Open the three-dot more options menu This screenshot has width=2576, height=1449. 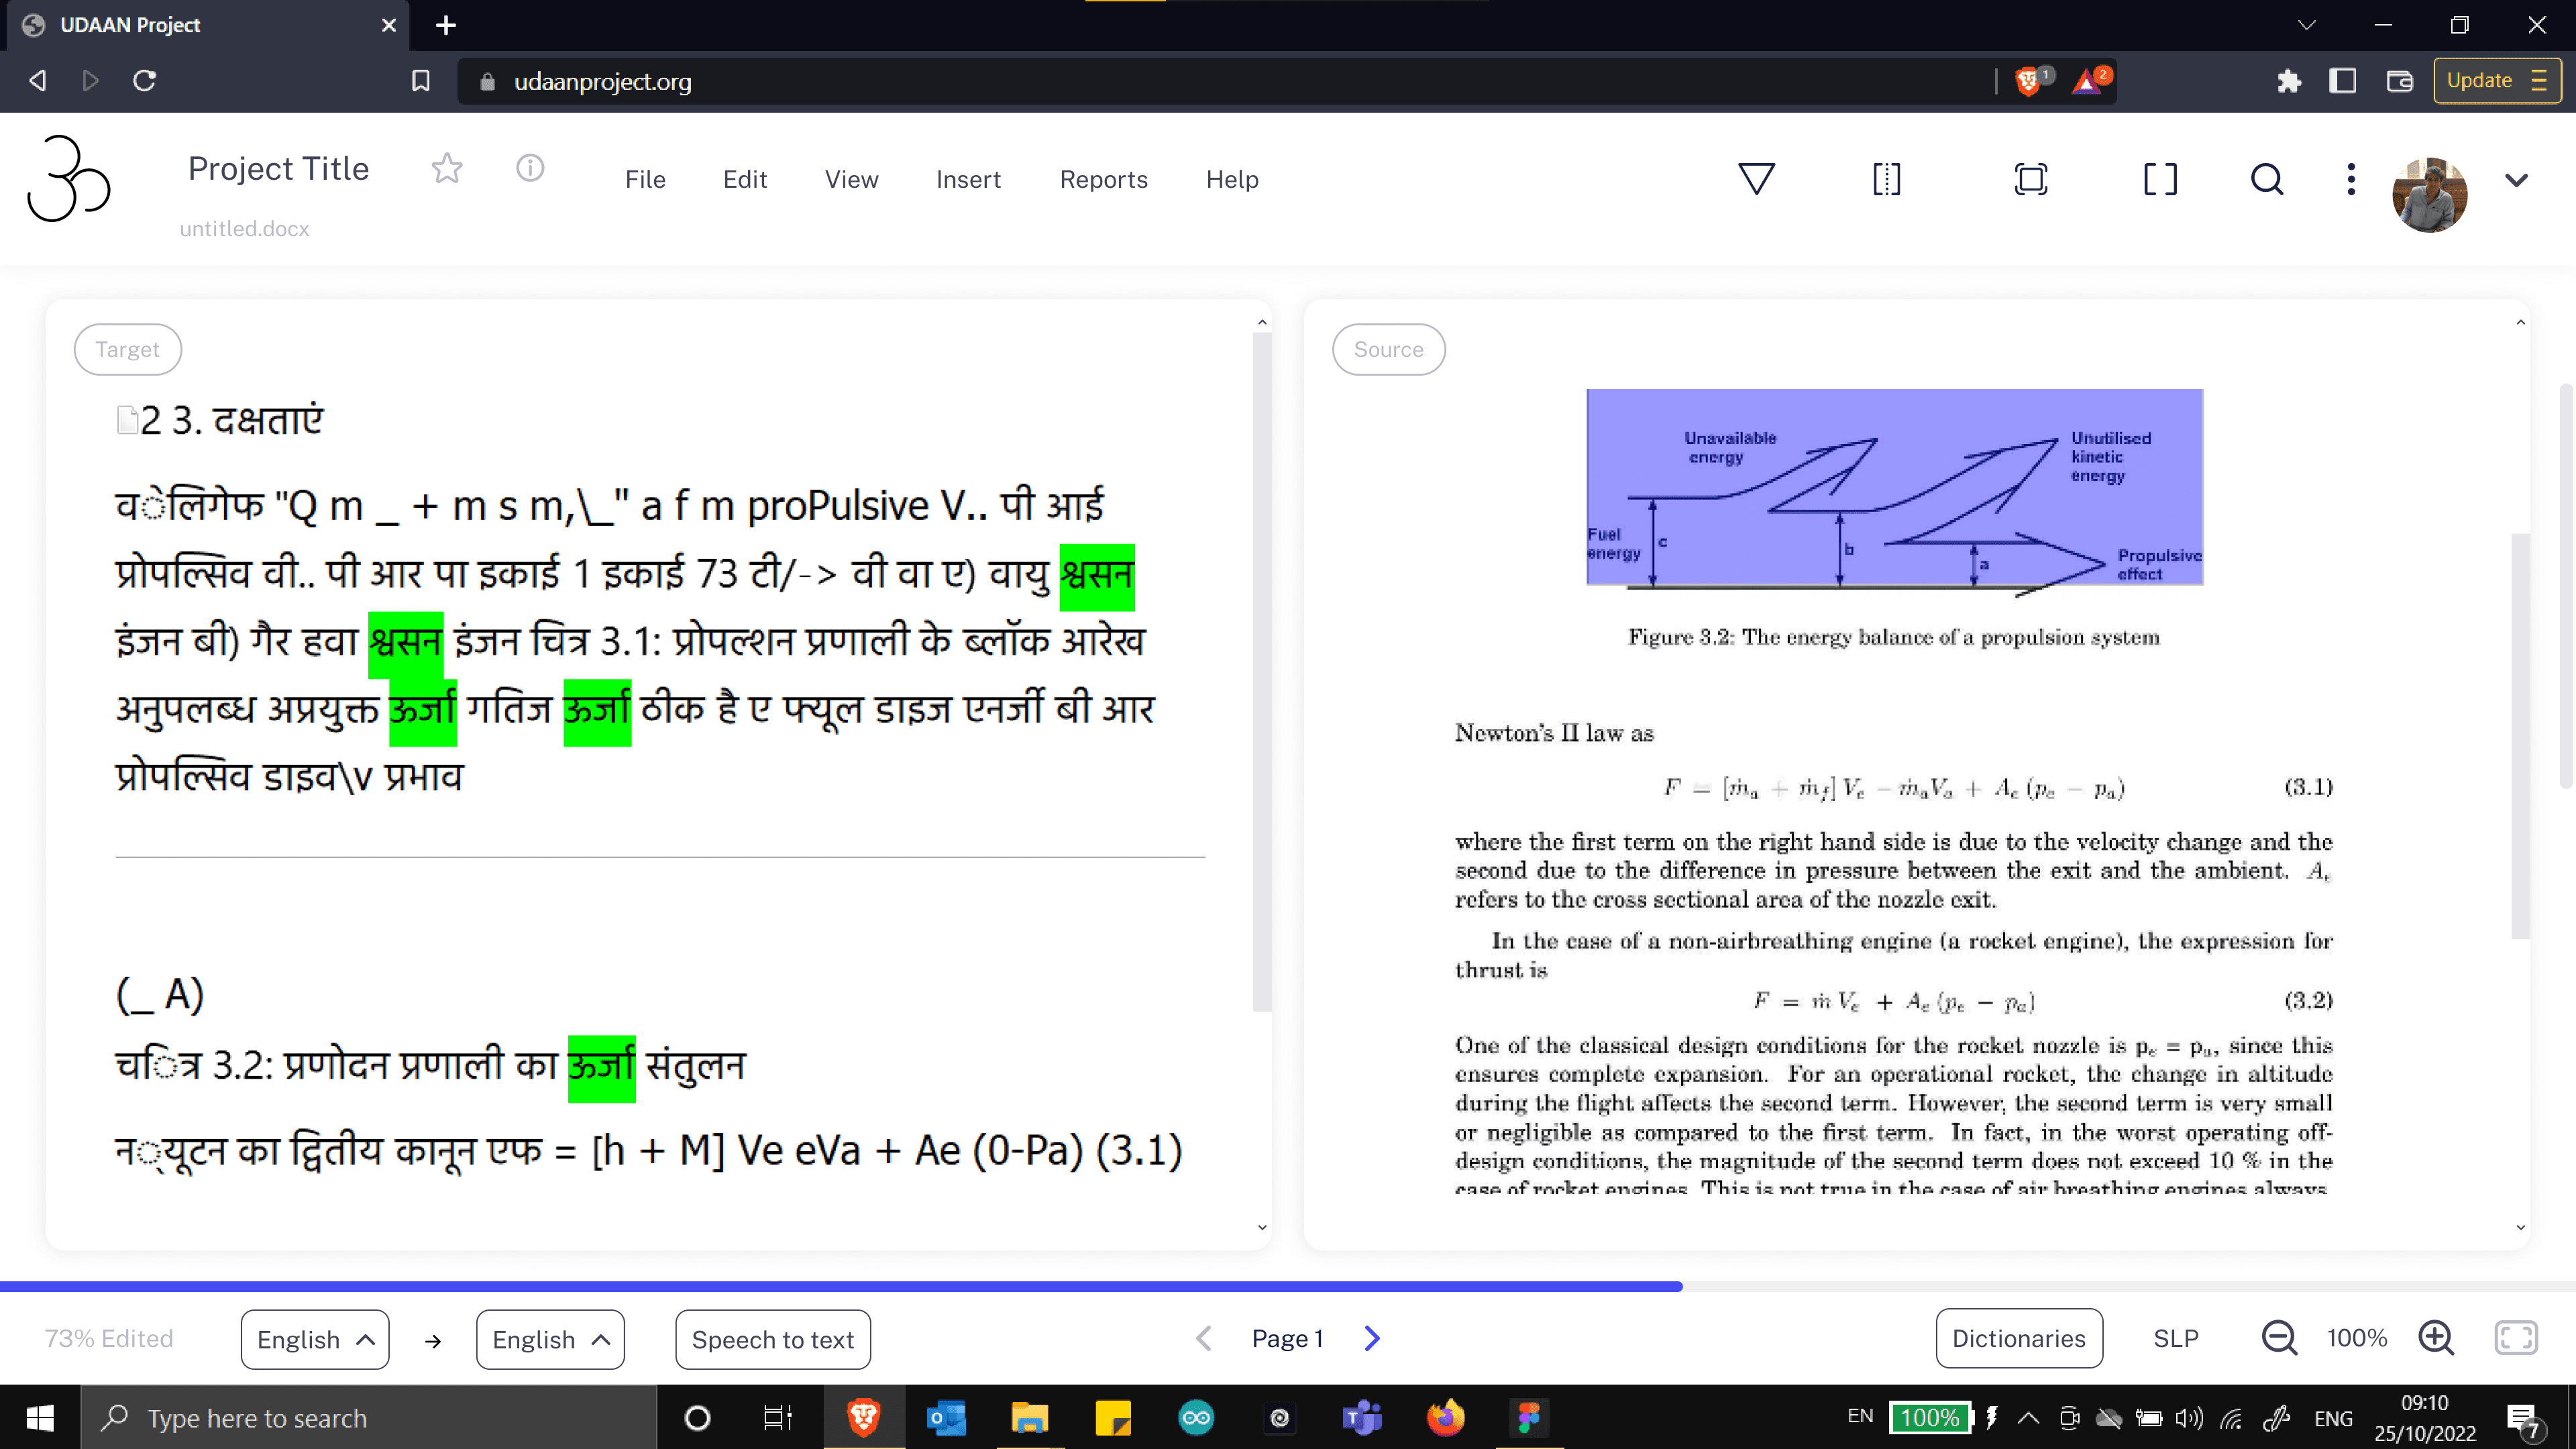click(x=2351, y=179)
